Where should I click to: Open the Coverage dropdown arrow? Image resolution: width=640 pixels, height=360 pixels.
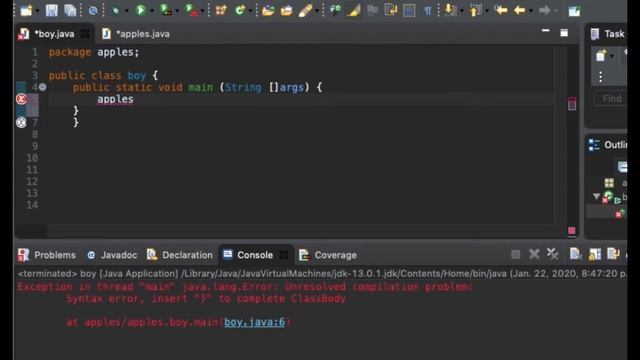tap(177, 11)
